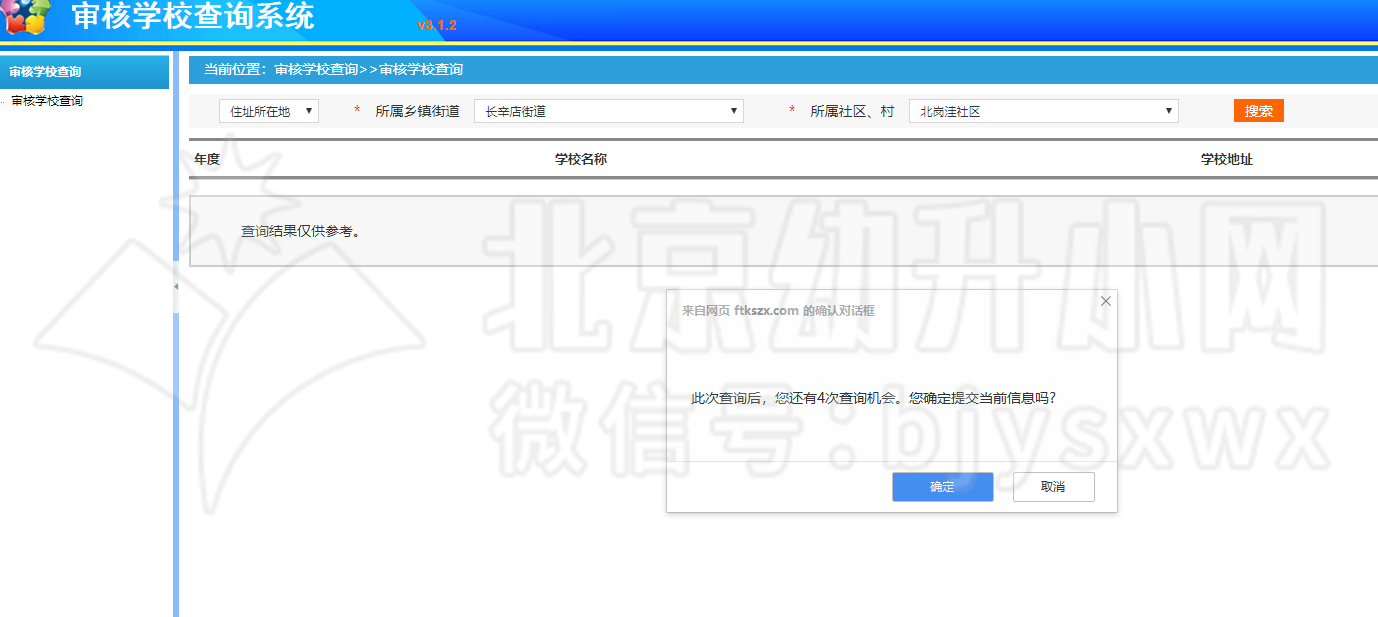Click the colorful system logo icon
Image resolution: width=1378 pixels, height=617 pixels.
coord(27,18)
